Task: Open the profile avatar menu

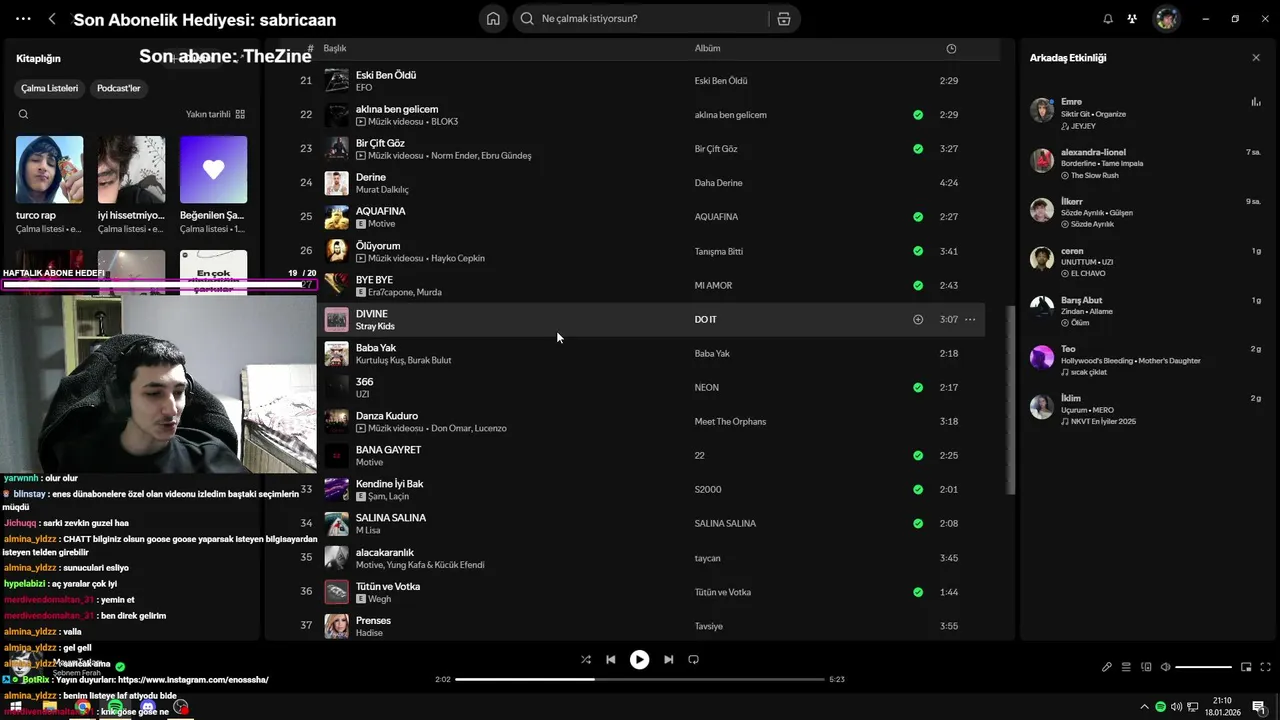Action: coord(1166,18)
